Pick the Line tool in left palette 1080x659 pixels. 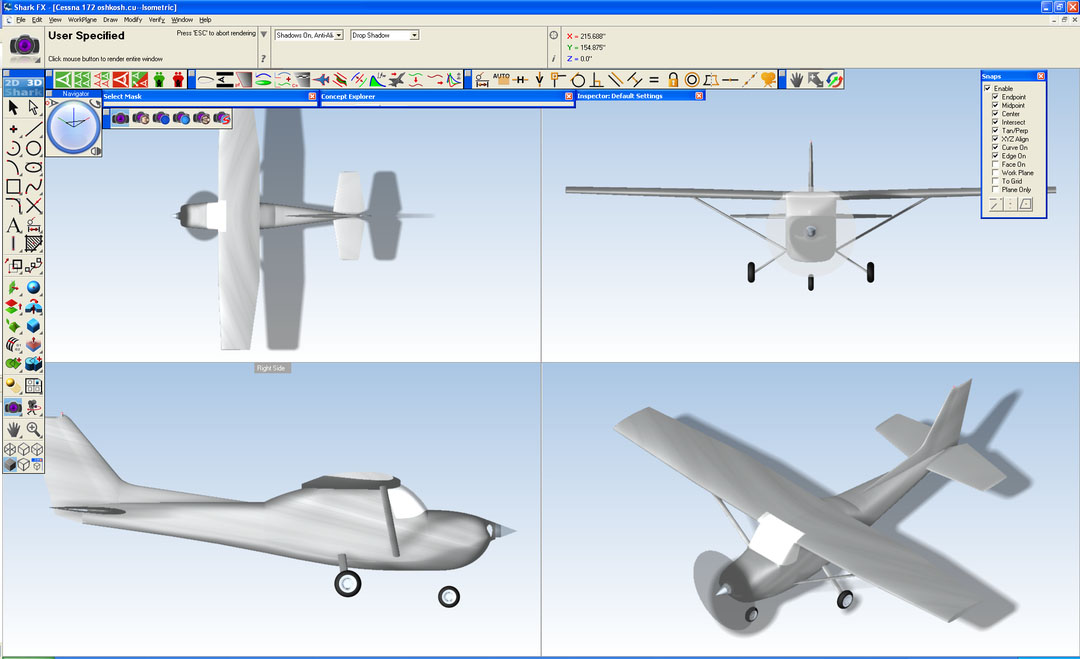(x=33, y=128)
